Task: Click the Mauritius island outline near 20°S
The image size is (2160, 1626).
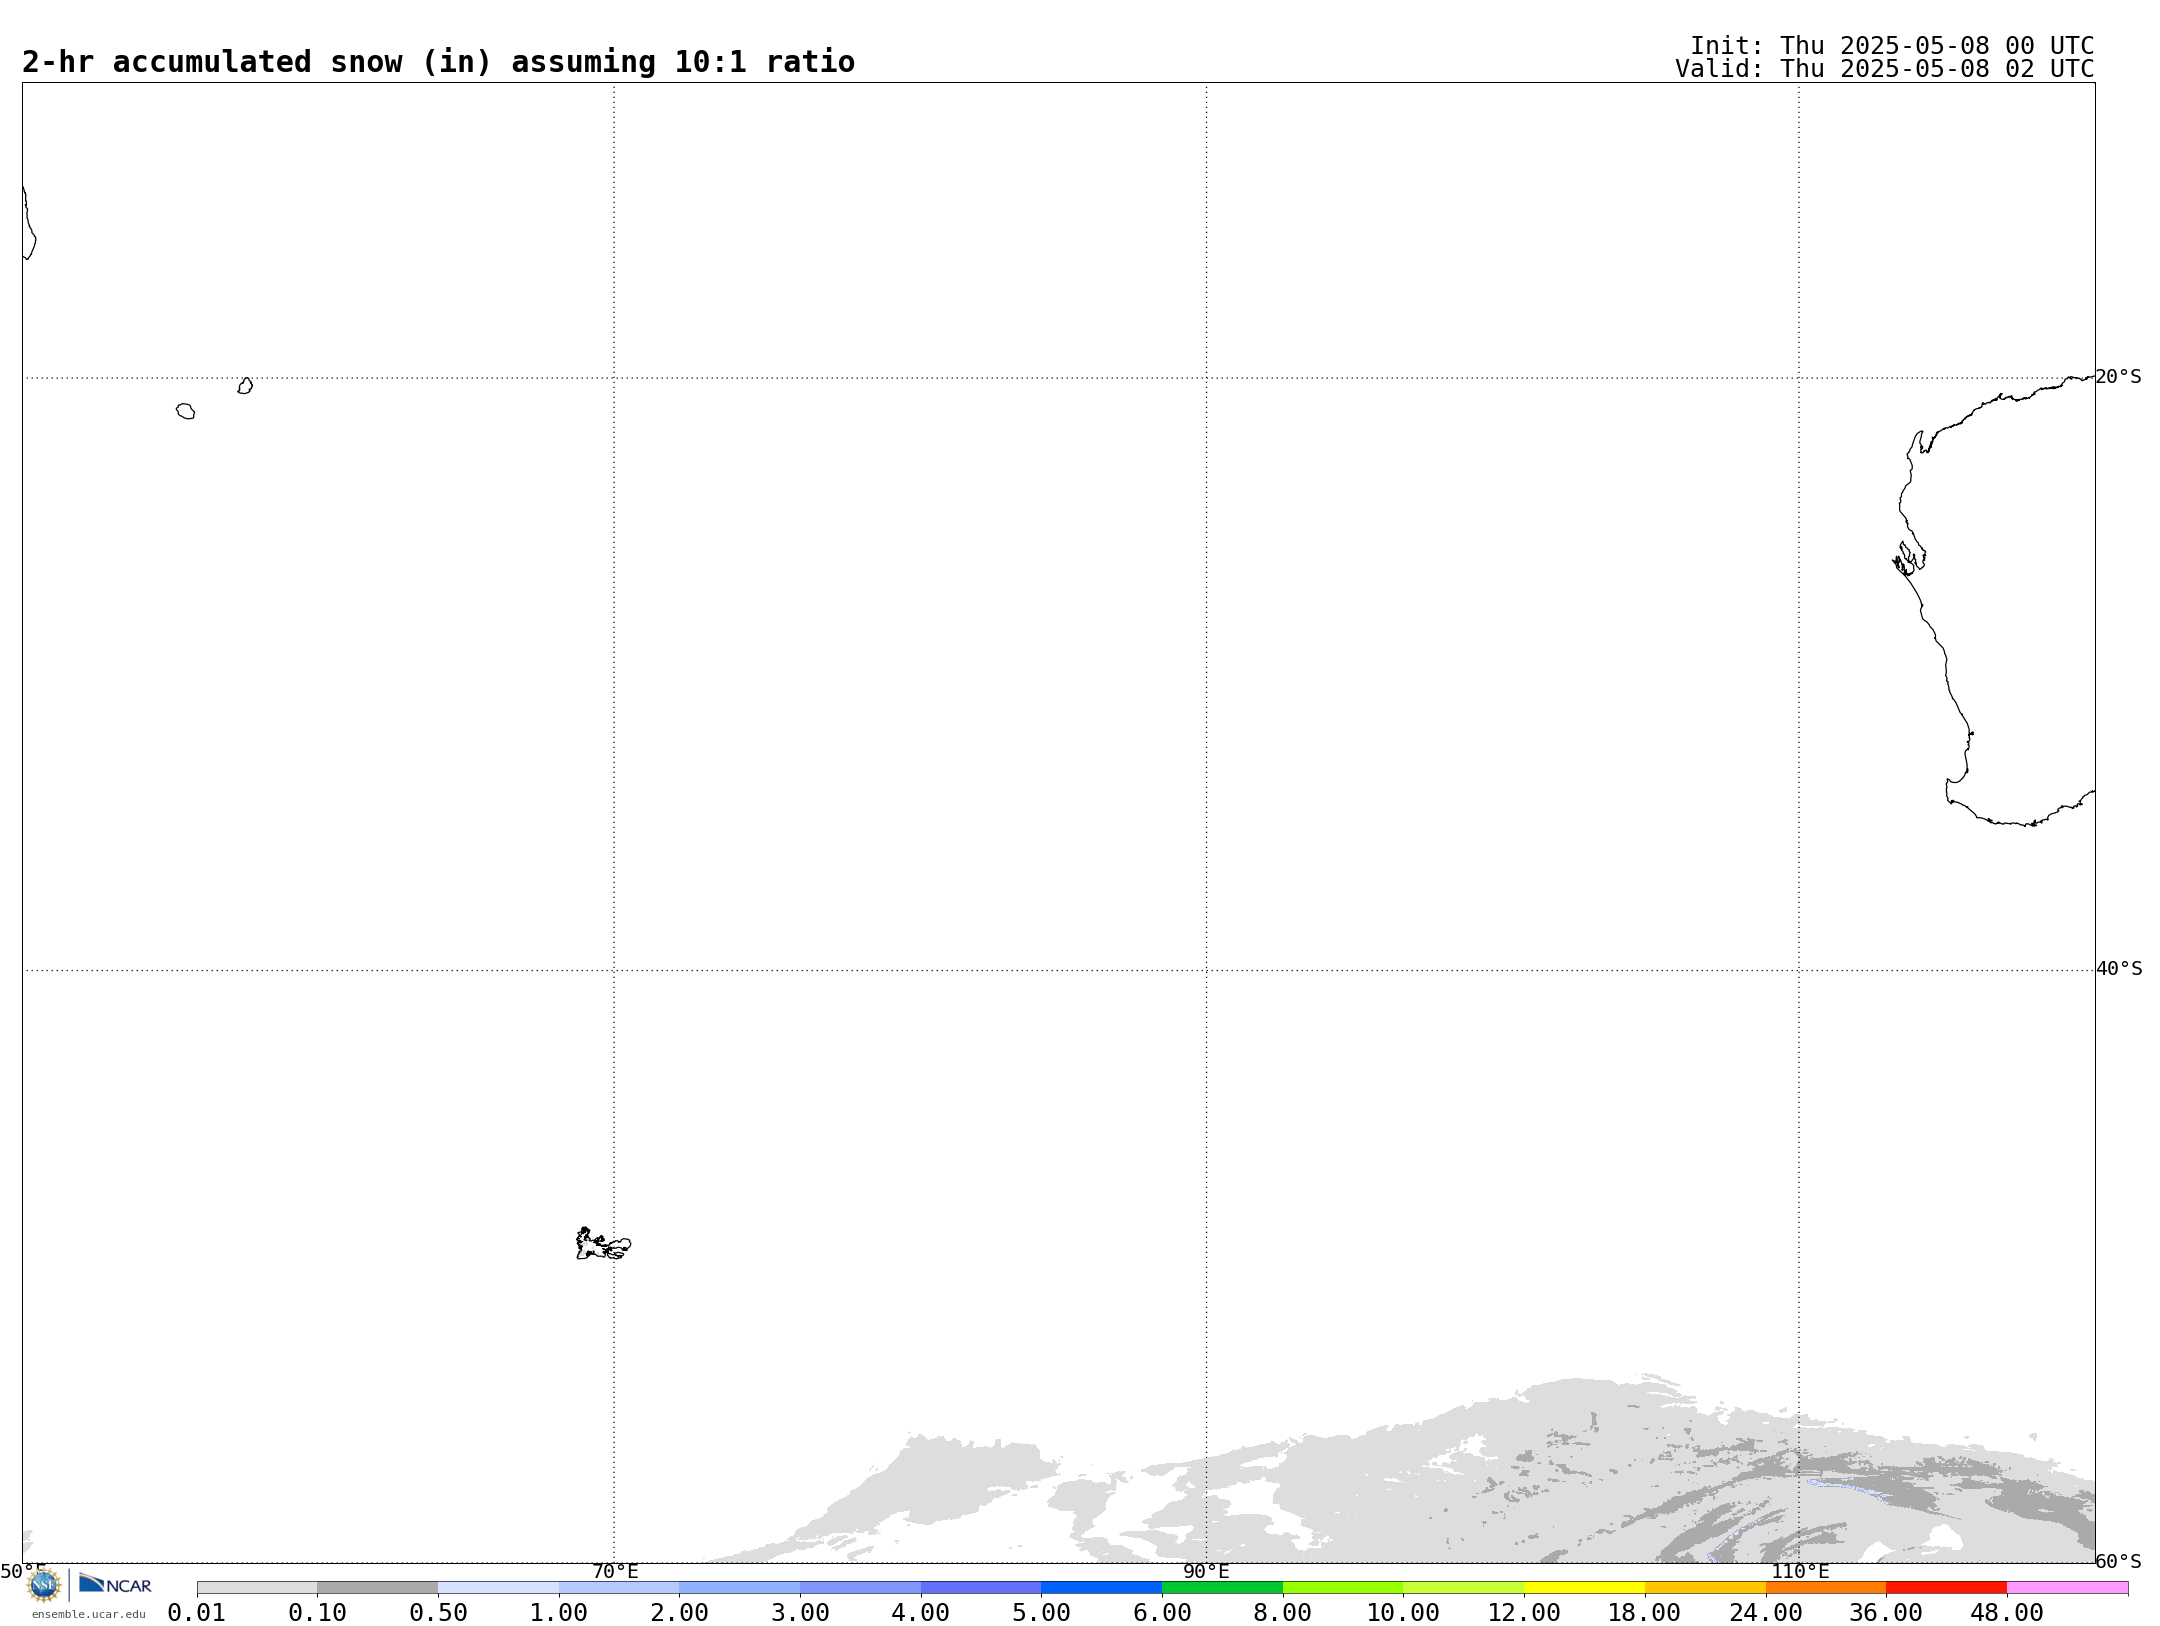Action: click(245, 386)
